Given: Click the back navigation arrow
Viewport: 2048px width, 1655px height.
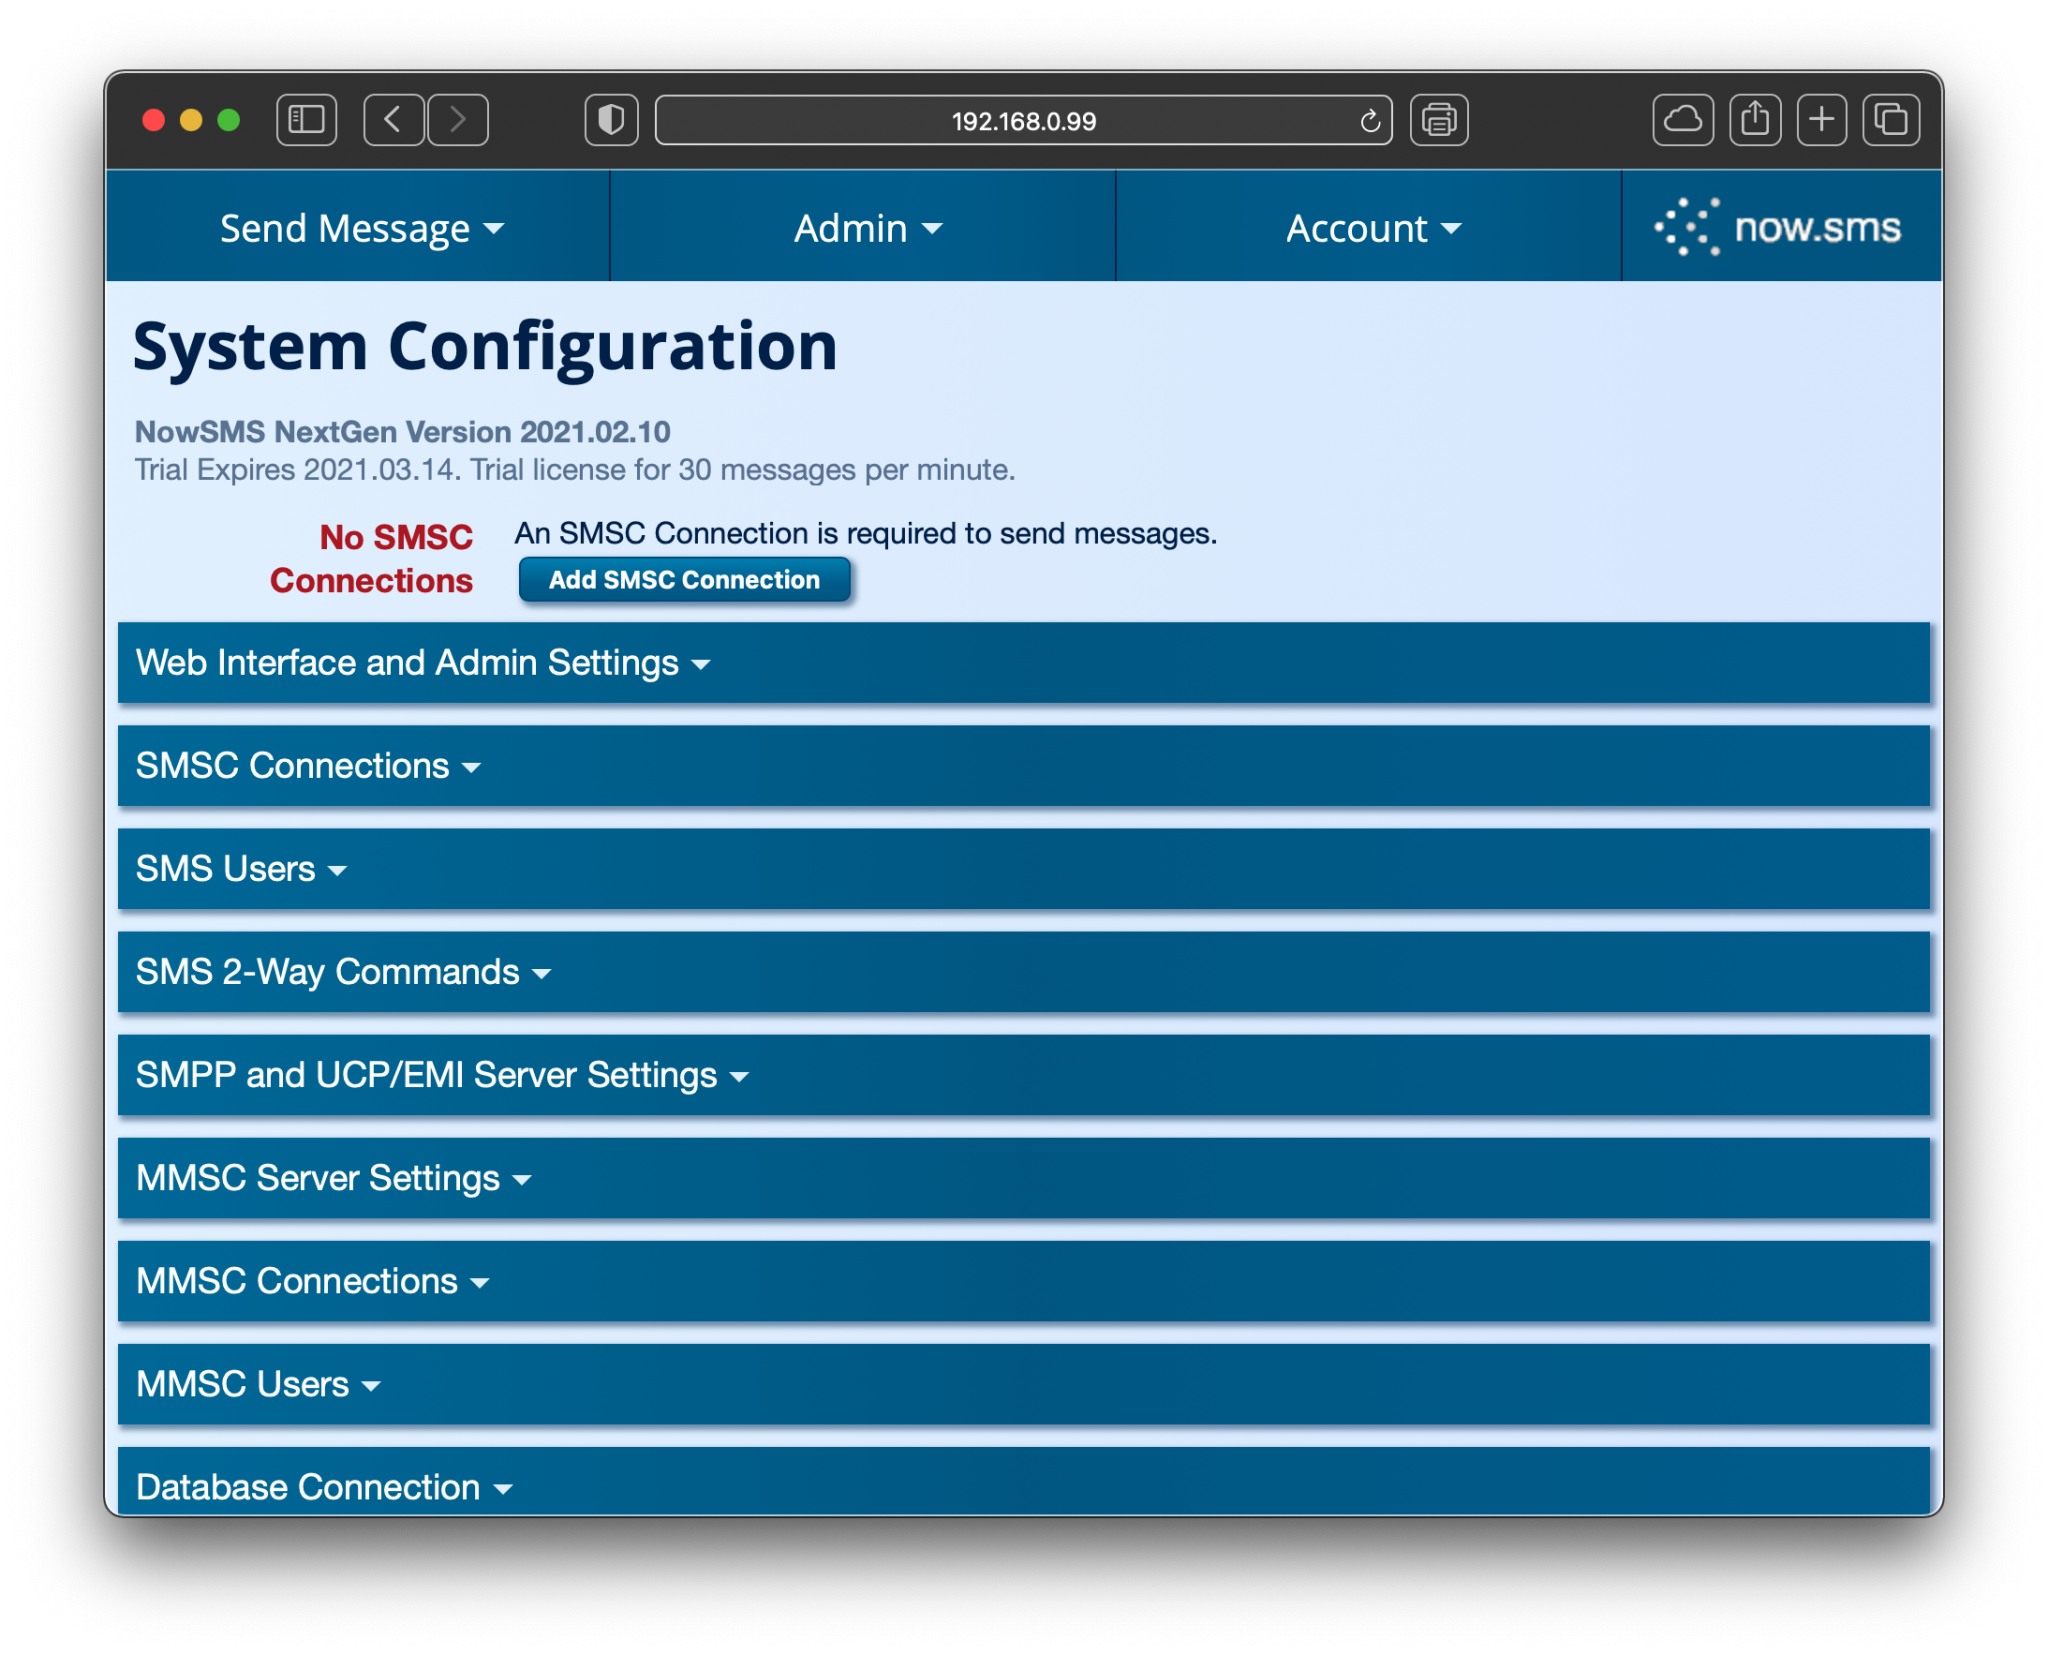Looking at the screenshot, I should click(392, 120).
